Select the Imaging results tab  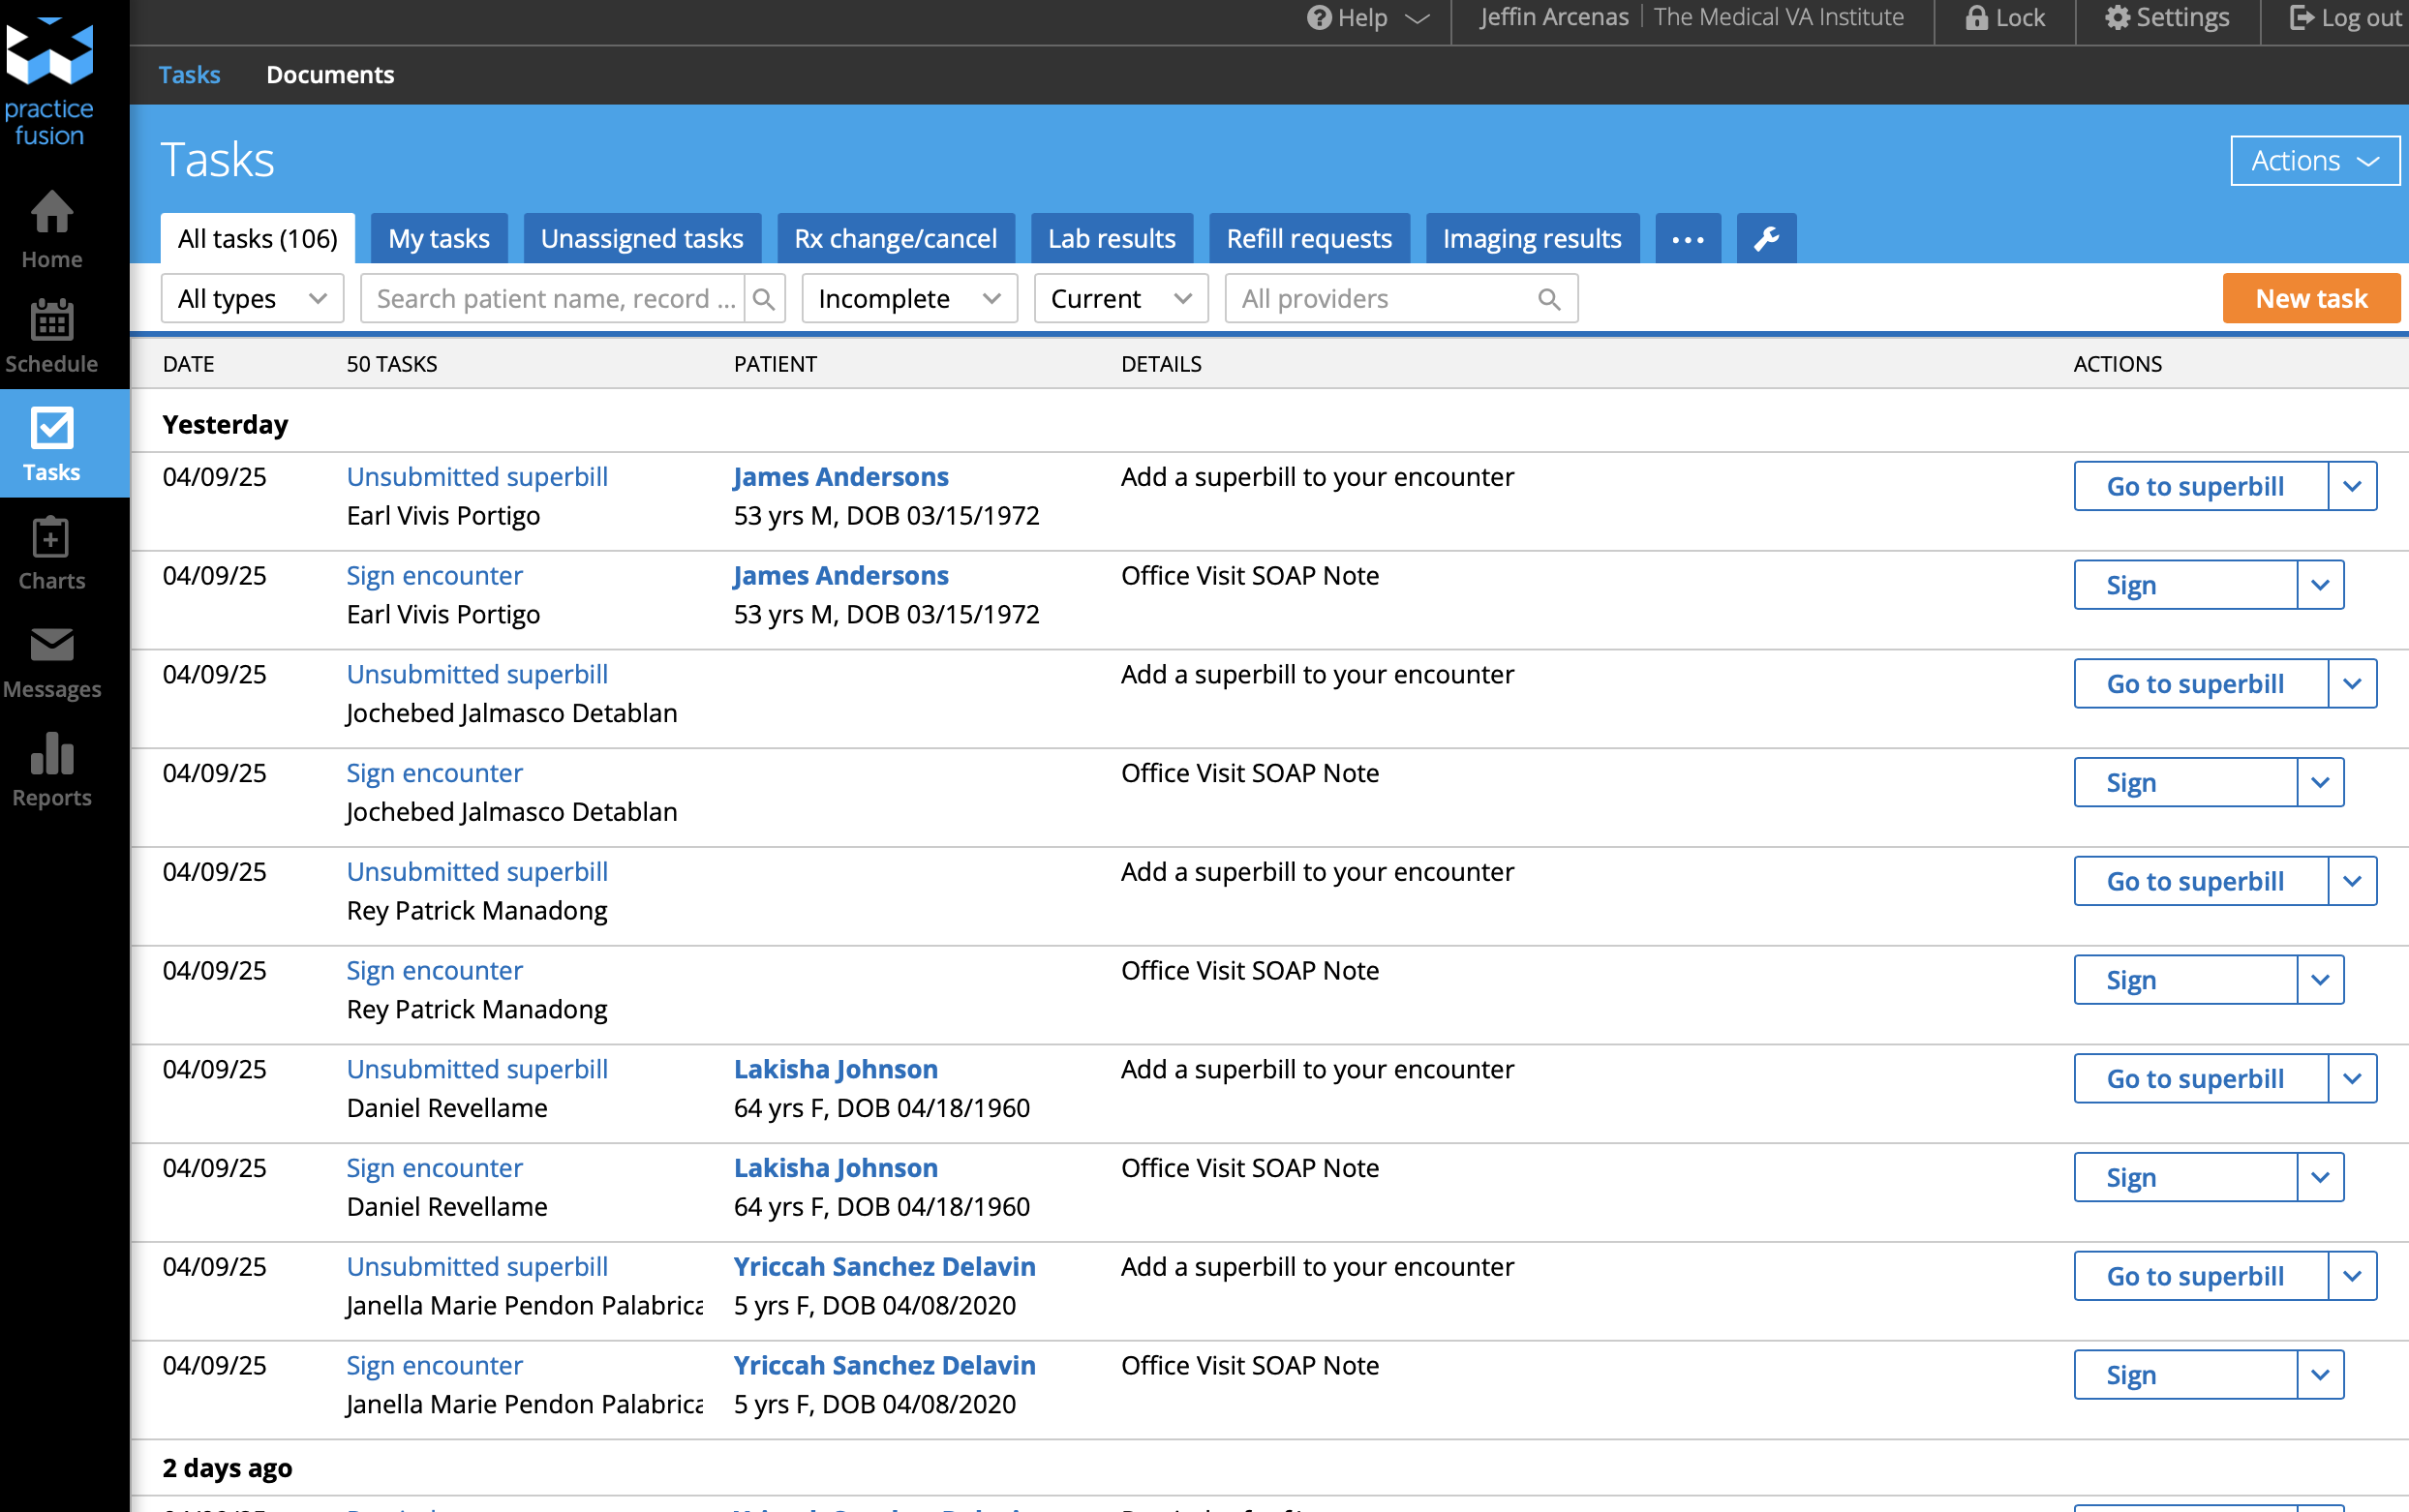pos(1532,238)
